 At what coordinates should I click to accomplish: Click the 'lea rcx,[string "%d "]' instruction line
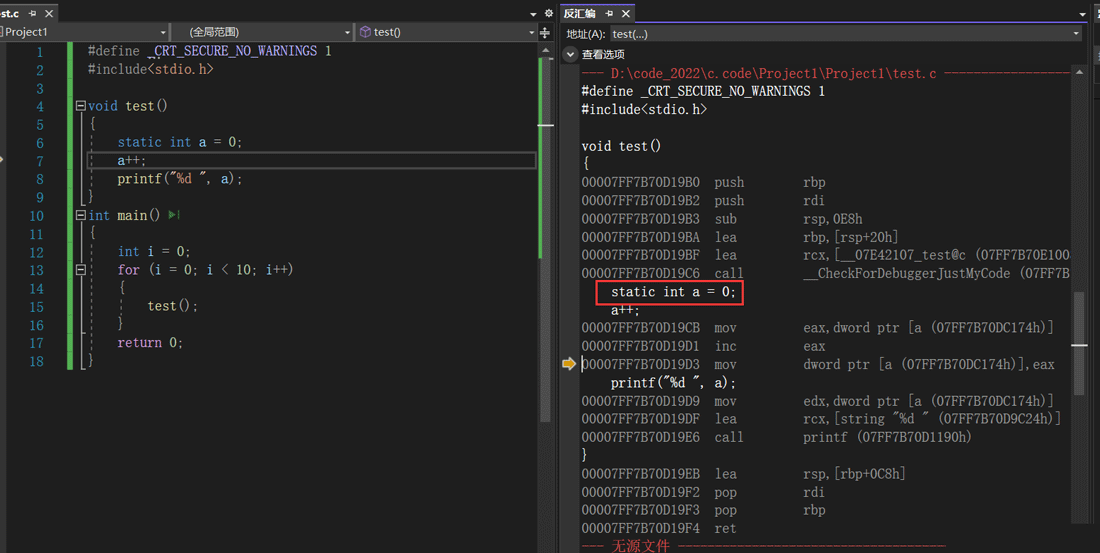point(821,419)
